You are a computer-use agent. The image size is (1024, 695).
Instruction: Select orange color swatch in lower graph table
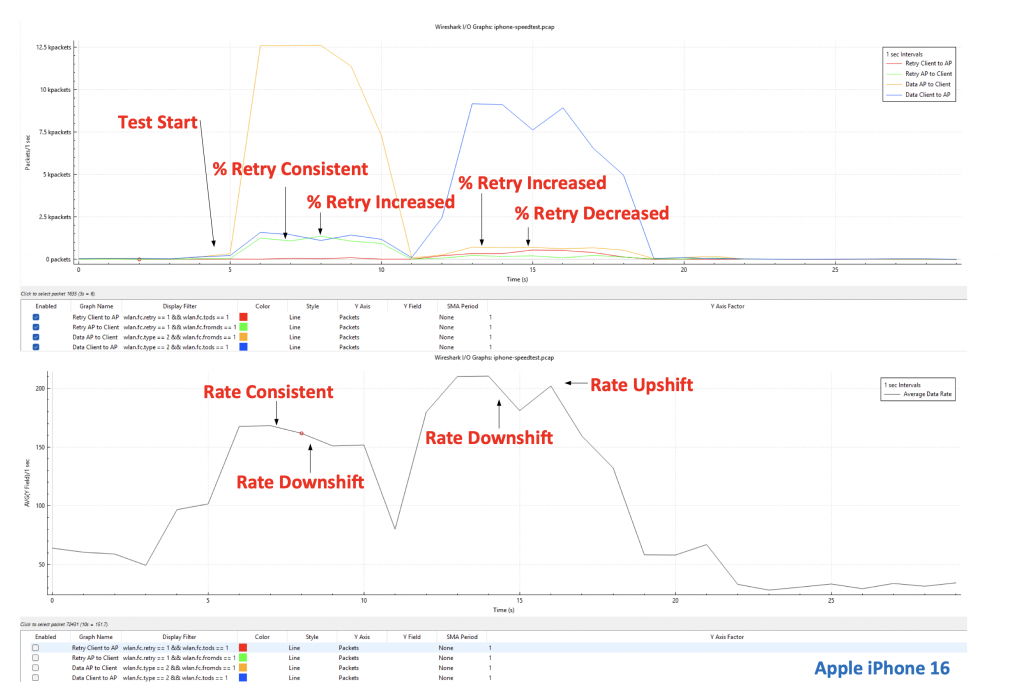(244, 668)
